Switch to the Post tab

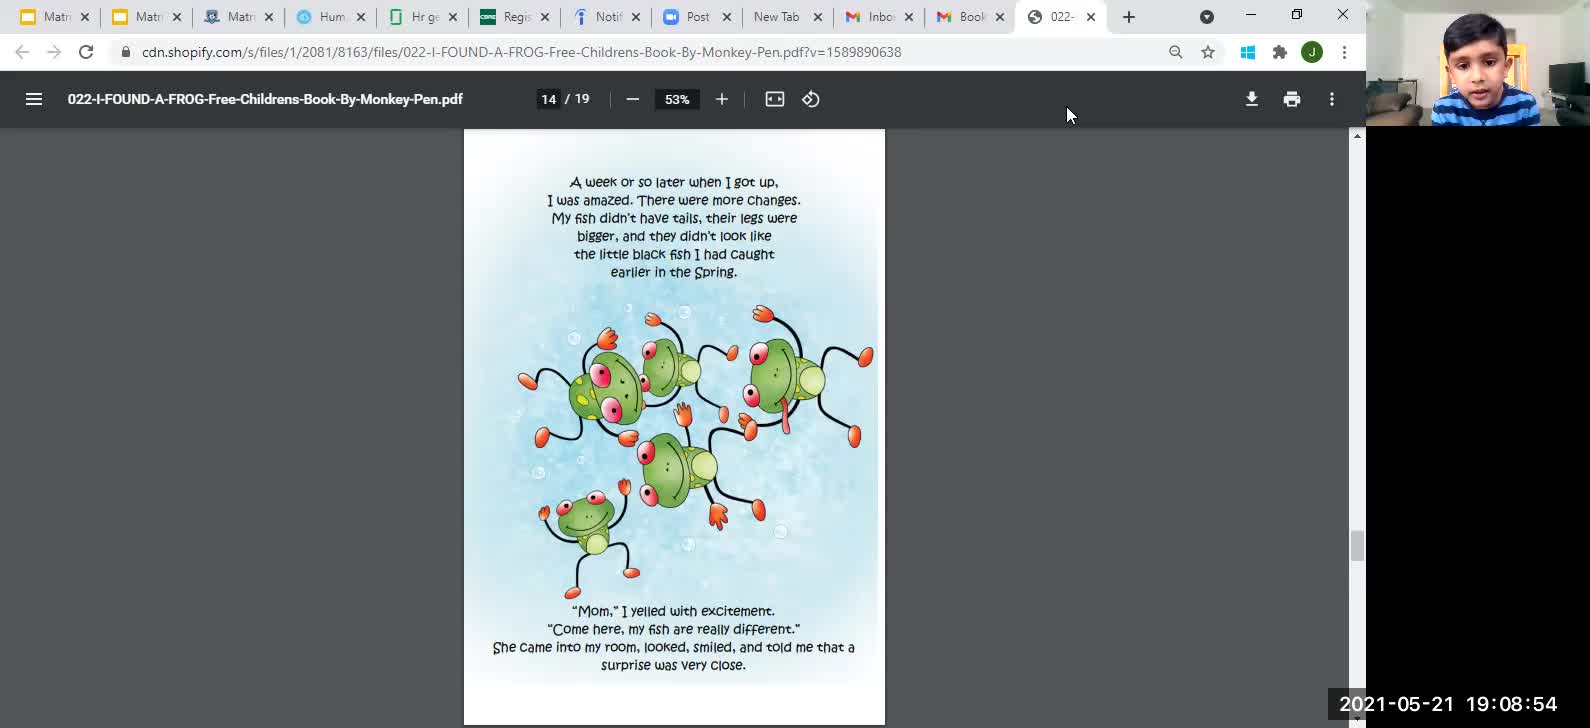[x=697, y=17]
